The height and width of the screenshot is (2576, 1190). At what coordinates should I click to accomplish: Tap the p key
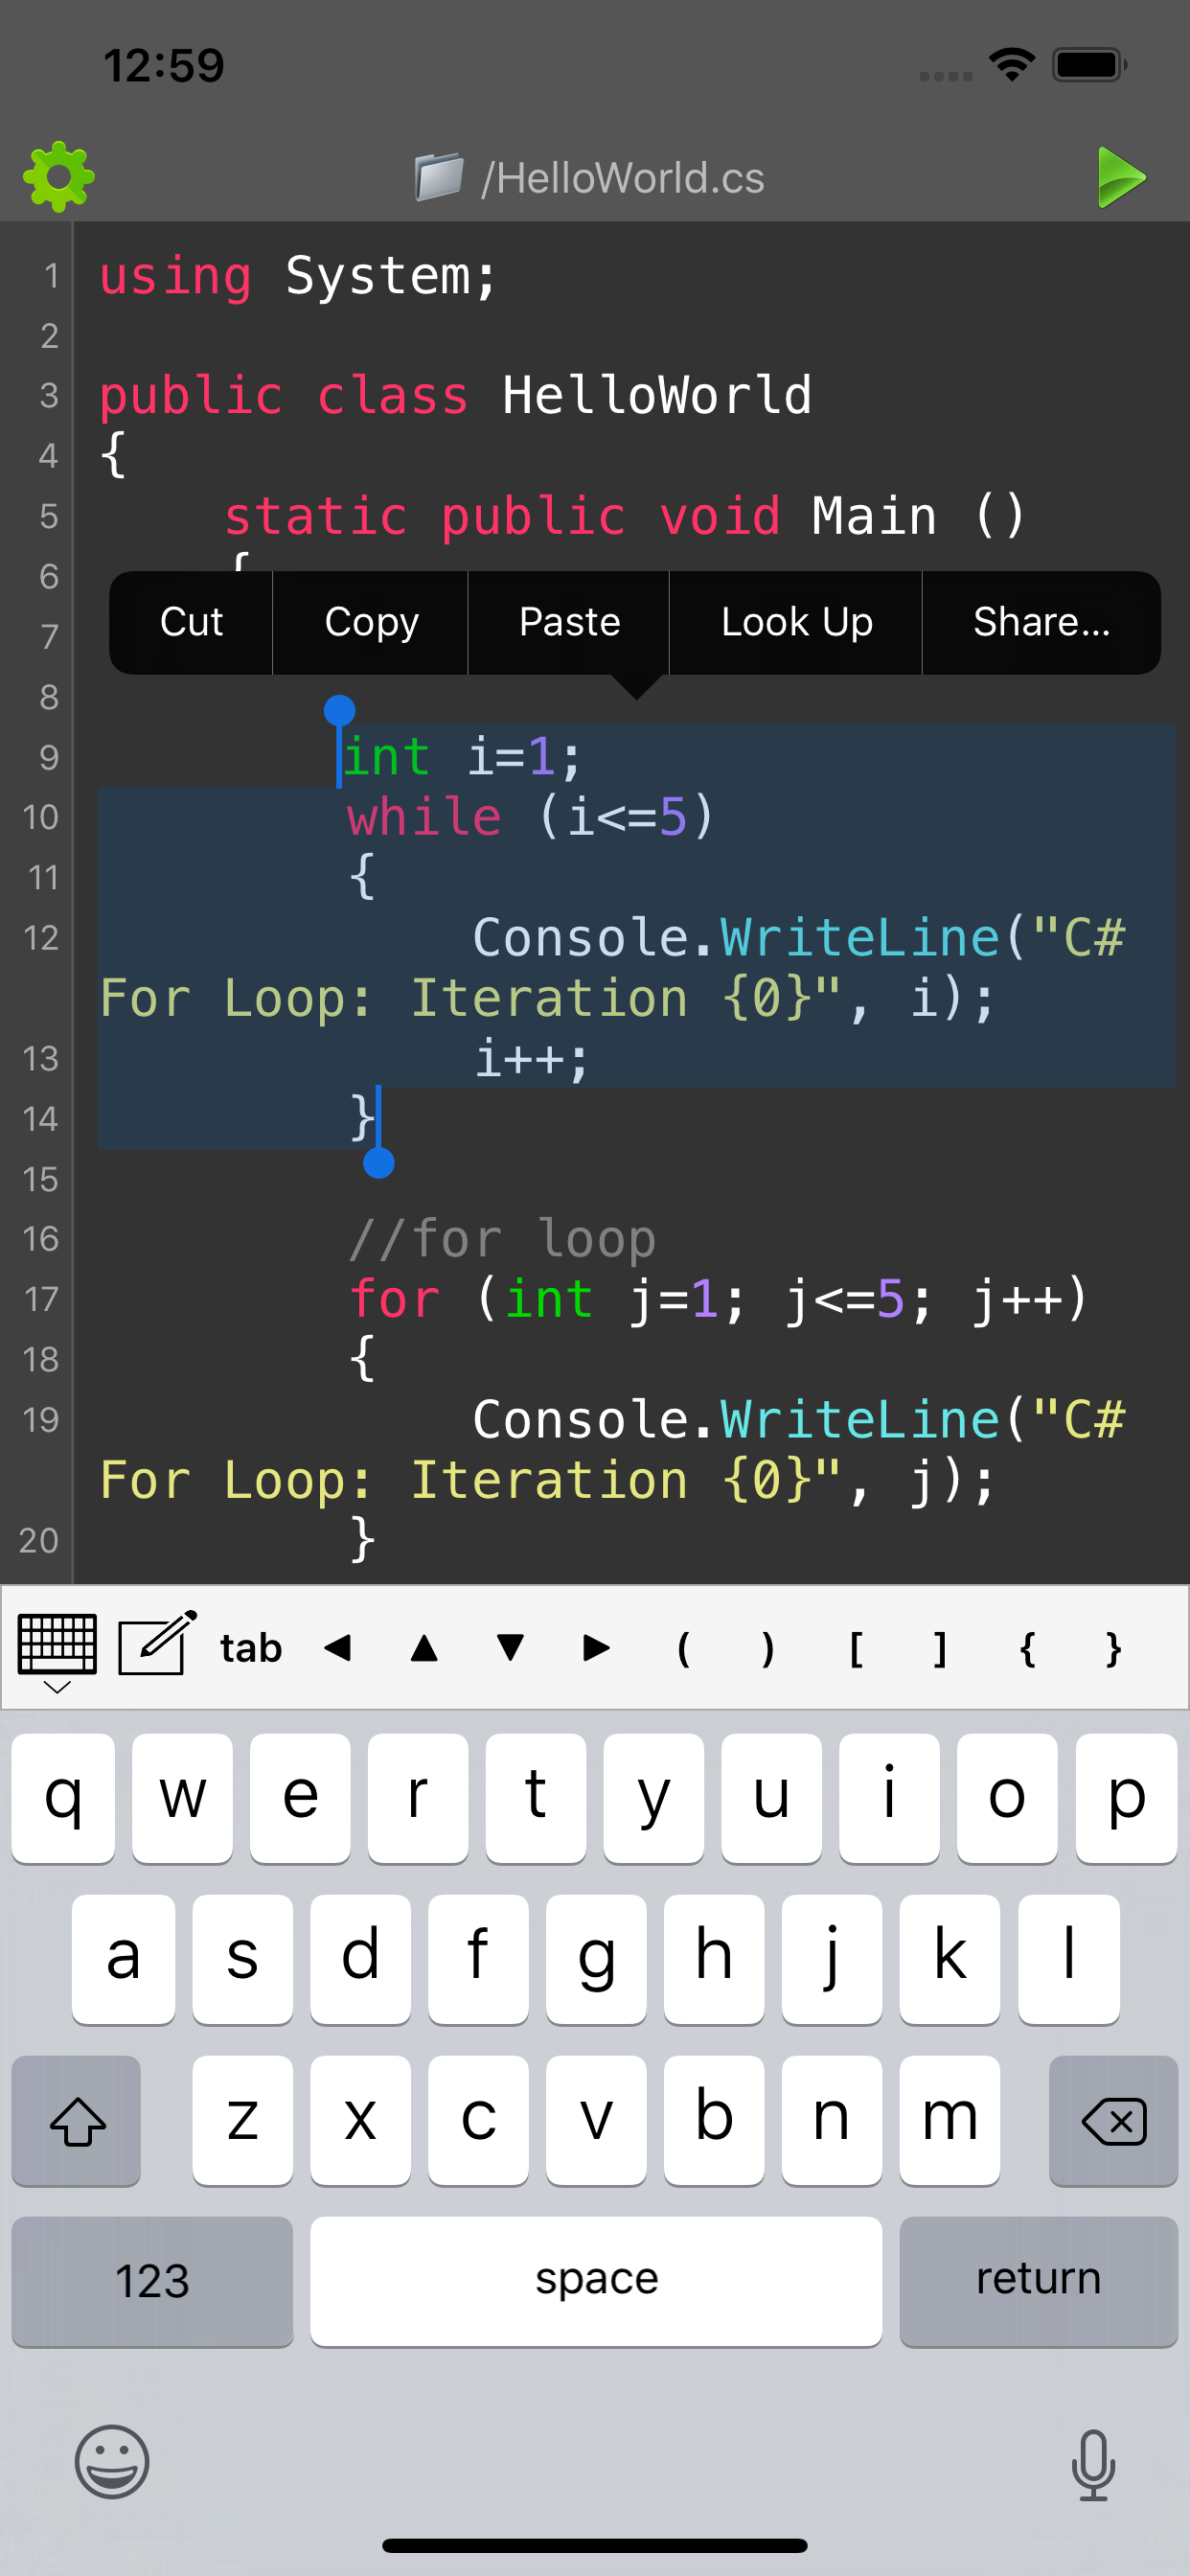point(1126,1798)
